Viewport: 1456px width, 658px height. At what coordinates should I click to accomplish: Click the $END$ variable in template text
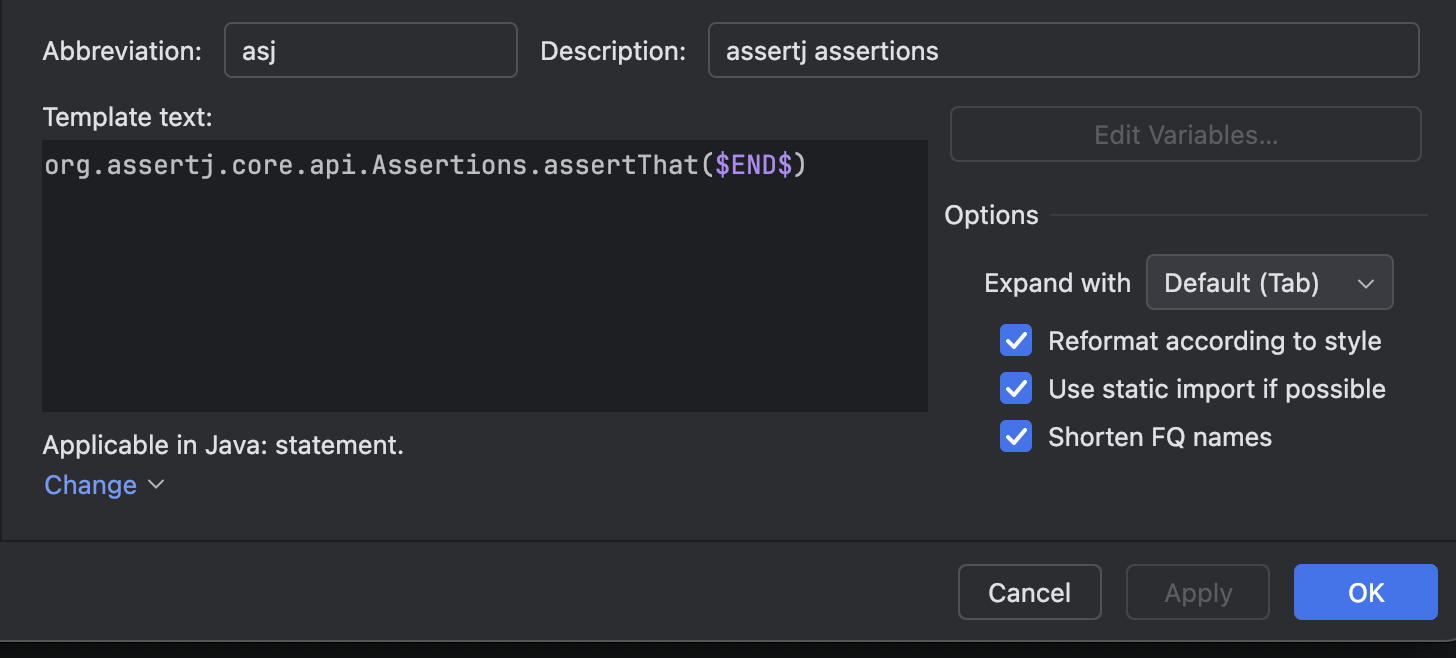click(754, 166)
